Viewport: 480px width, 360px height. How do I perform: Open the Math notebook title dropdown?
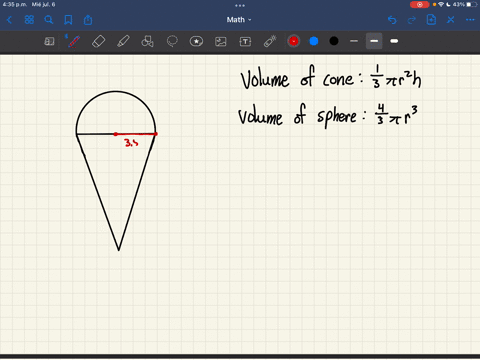click(239, 20)
